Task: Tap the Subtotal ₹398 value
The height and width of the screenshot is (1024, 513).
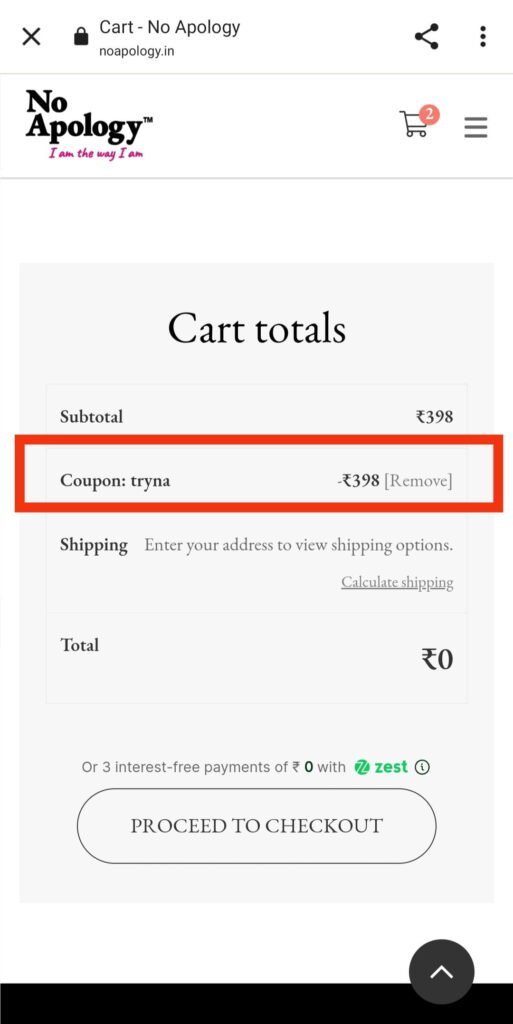Action: coord(435,417)
